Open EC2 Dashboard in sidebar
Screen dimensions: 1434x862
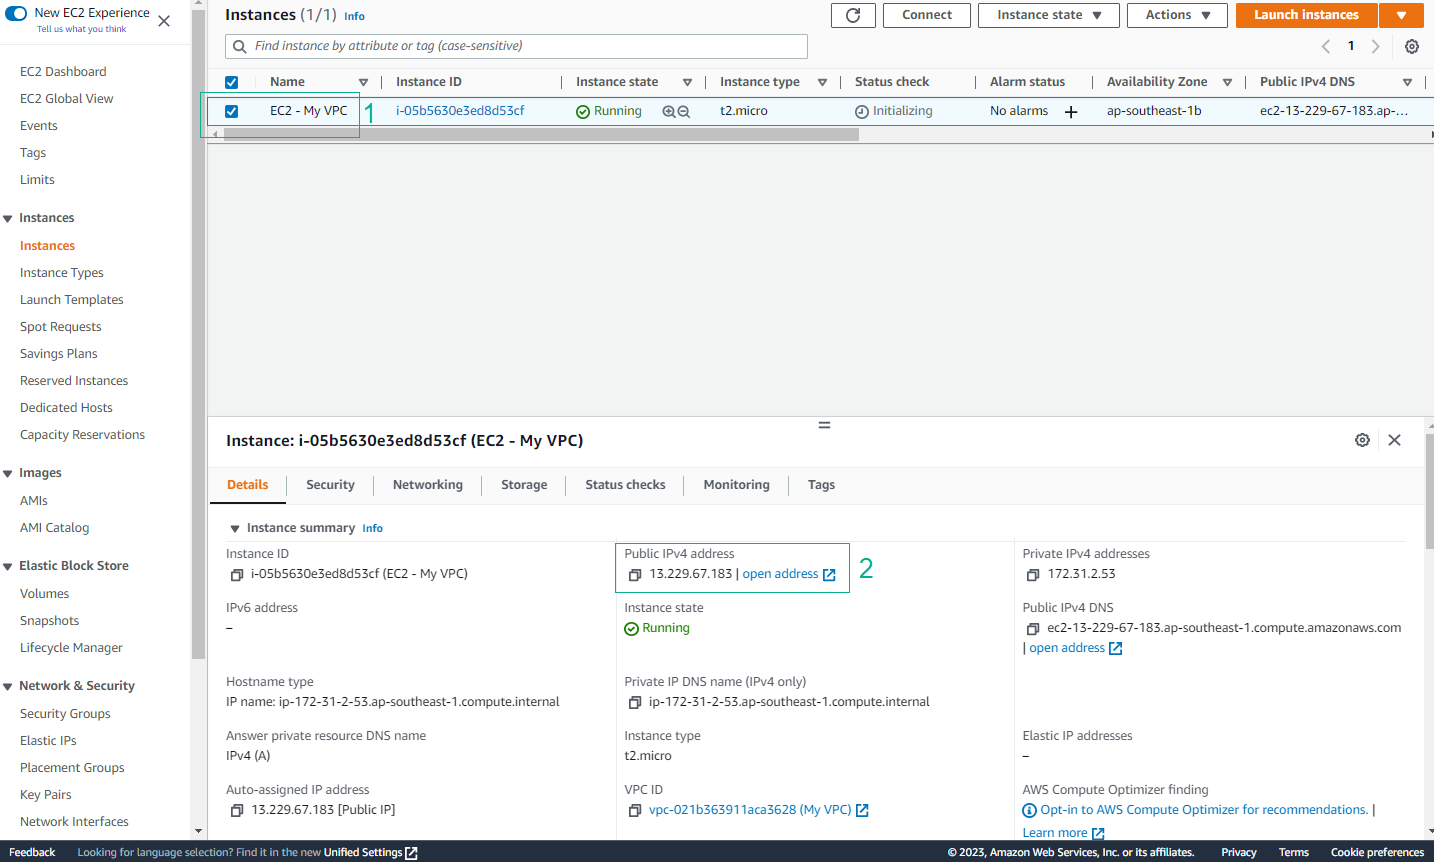pos(63,72)
